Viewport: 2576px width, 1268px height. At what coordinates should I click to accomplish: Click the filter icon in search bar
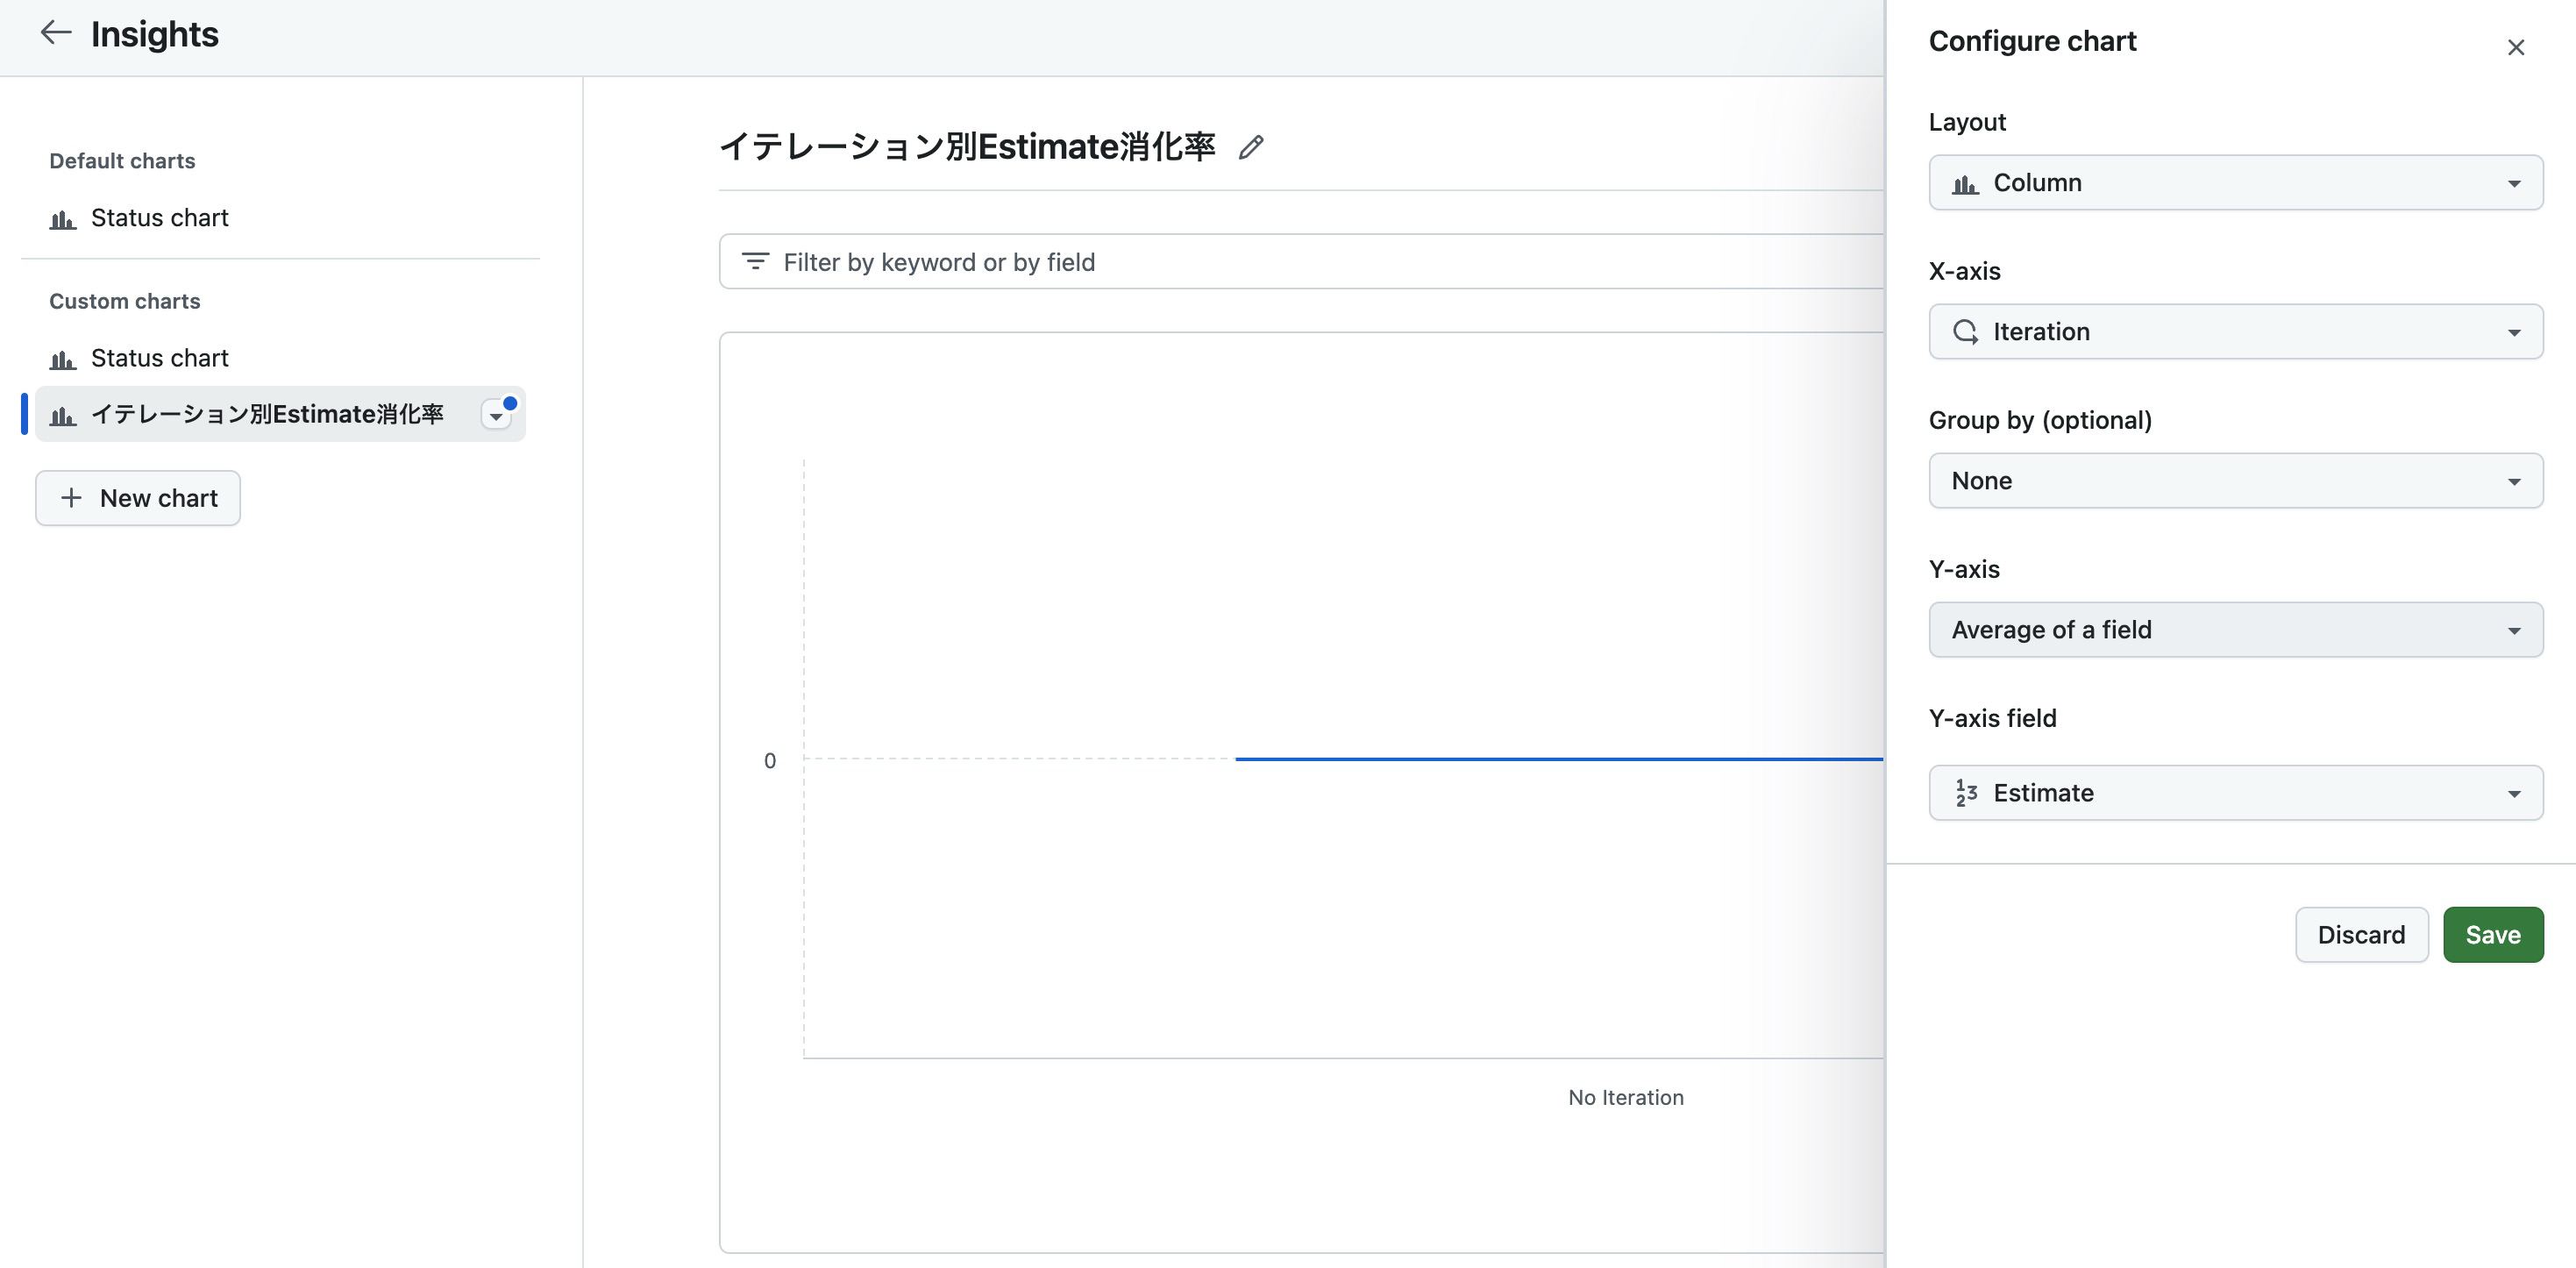tap(755, 262)
